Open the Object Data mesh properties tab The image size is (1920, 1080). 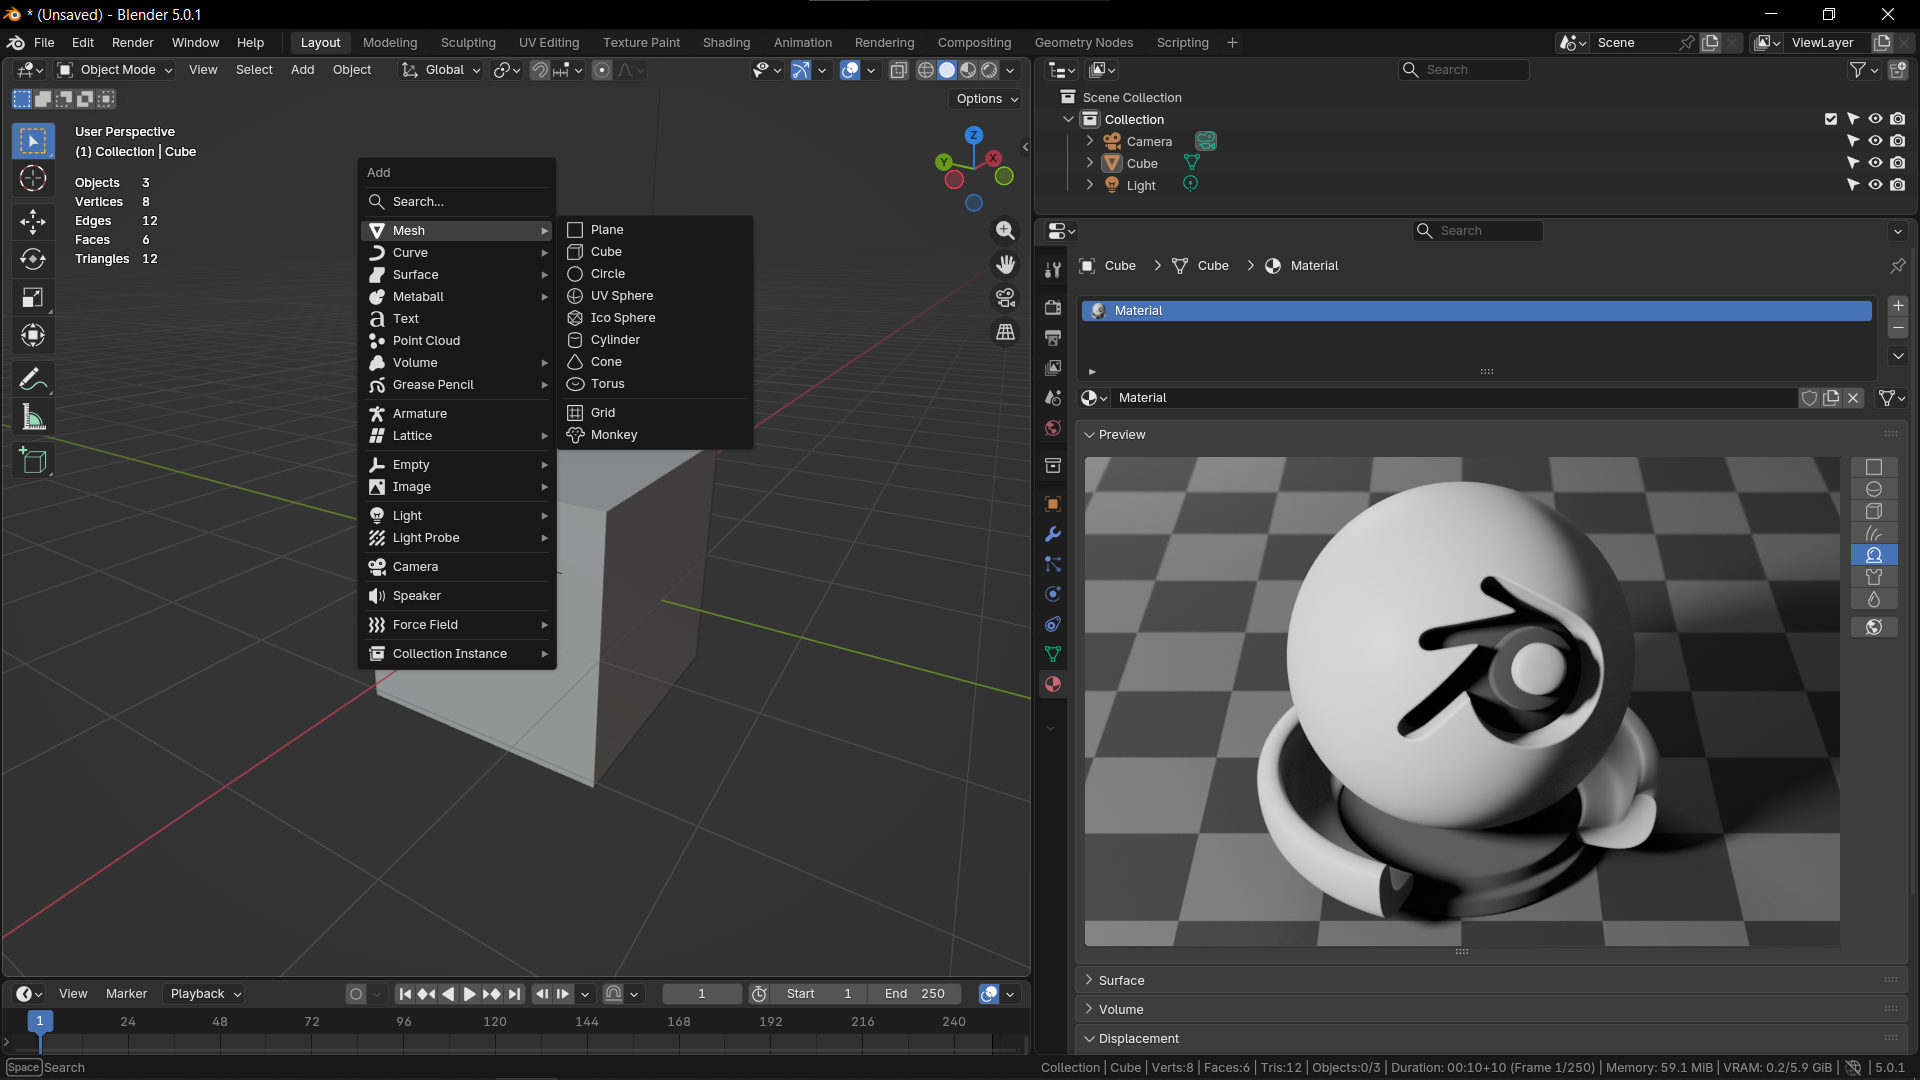coord(1052,654)
